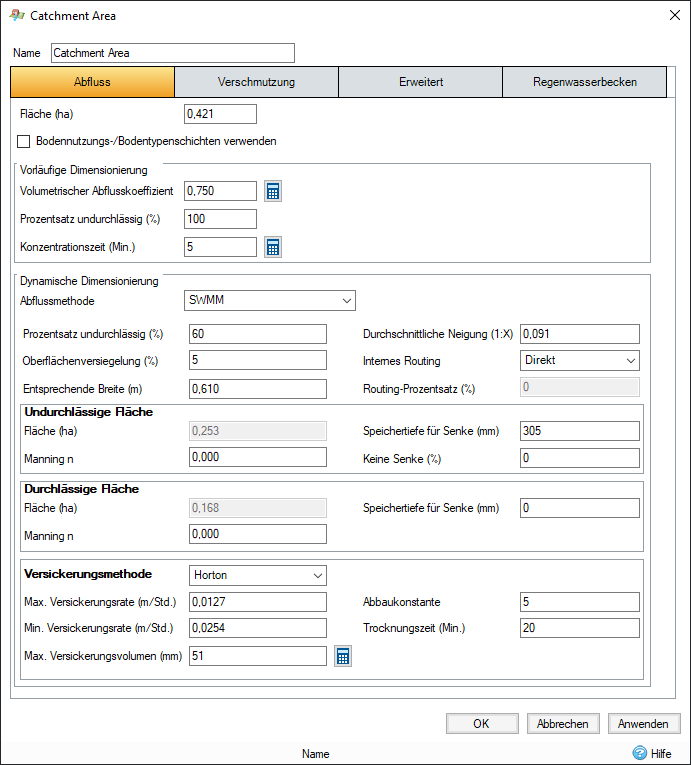Switch to the Regenwasserbecken tab

point(585,82)
